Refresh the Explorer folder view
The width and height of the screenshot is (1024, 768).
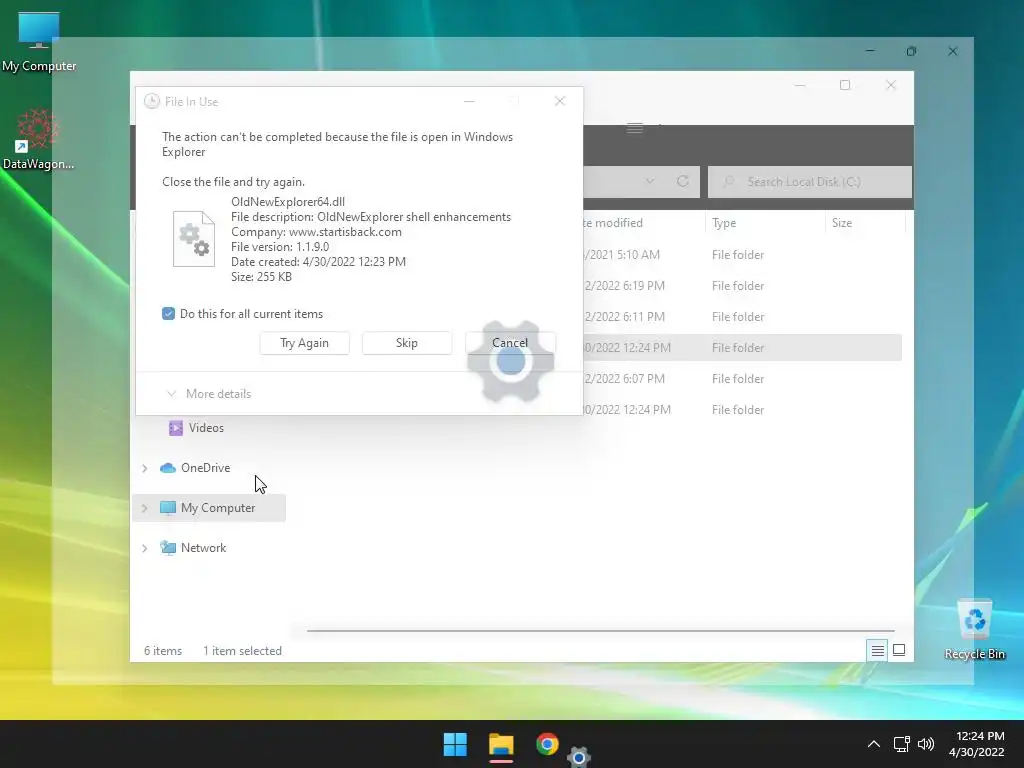[682, 181]
